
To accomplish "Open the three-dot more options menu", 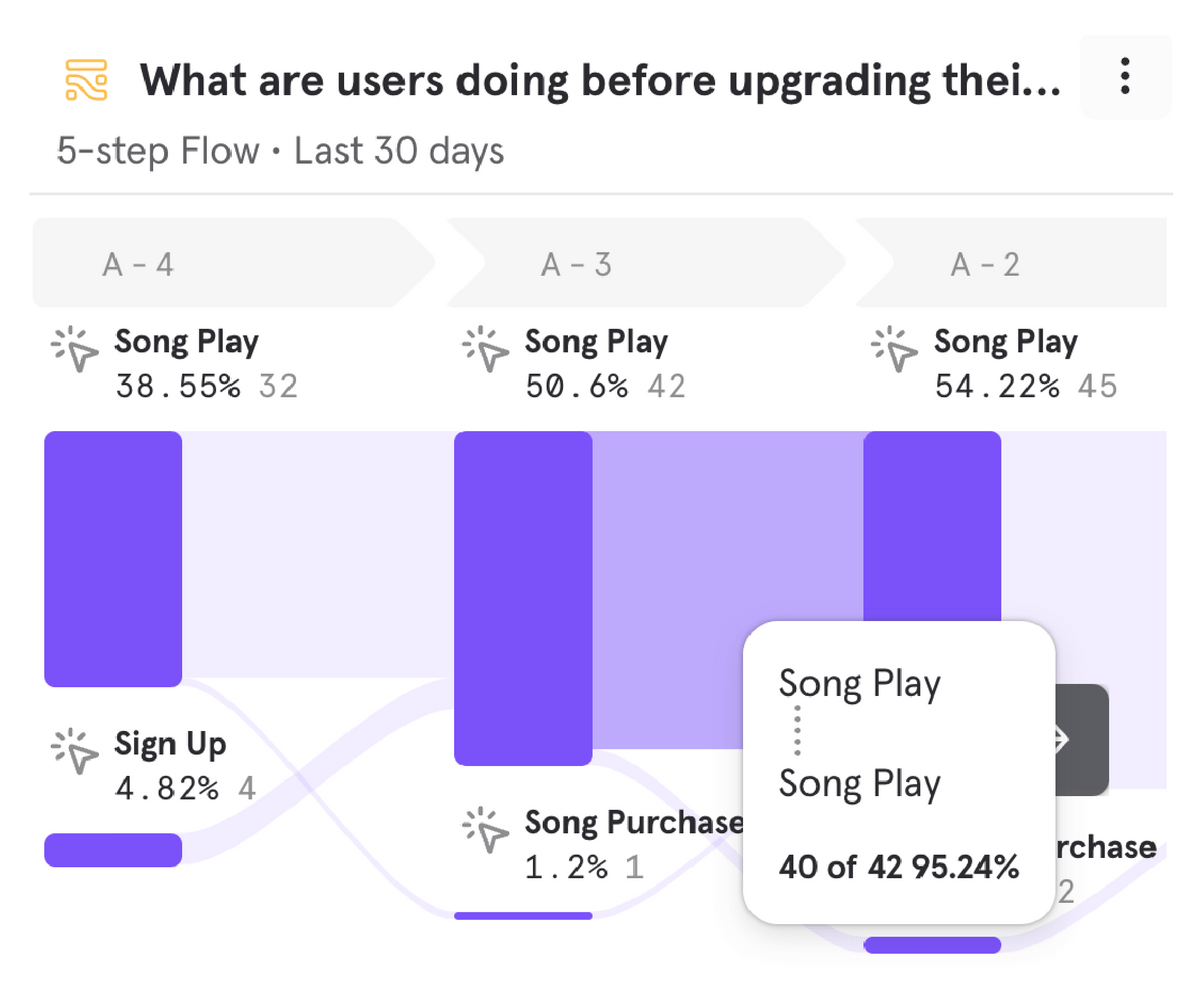I will click(1125, 77).
